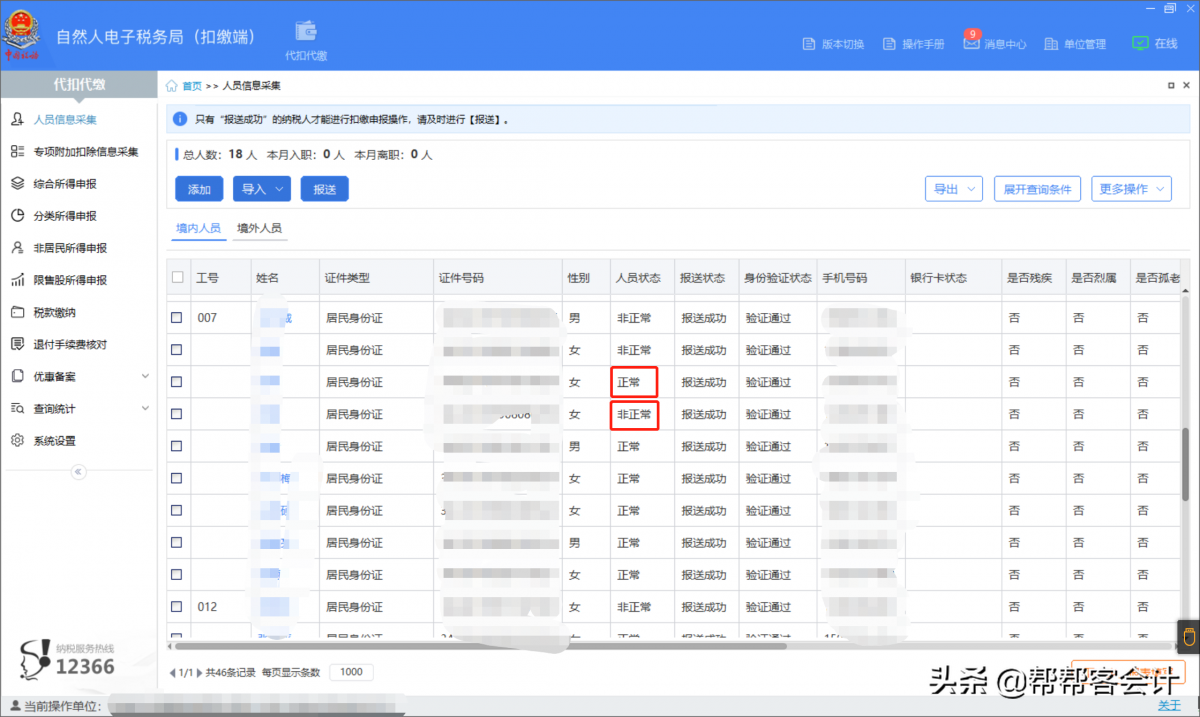Open the 操作手册 manual

pyautogui.click(x=914, y=44)
